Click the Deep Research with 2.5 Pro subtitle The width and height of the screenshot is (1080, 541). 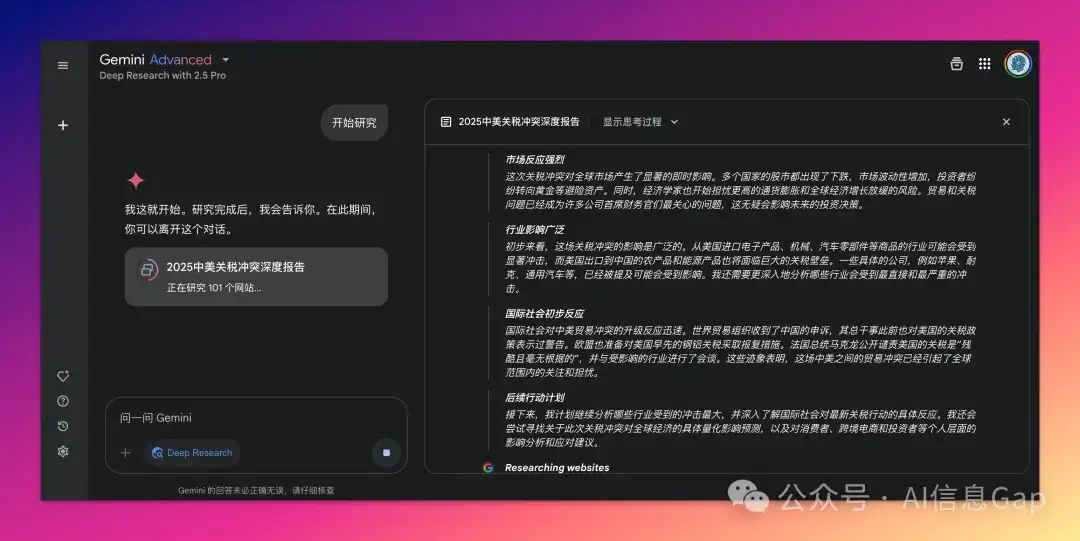[x=163, y=76]
